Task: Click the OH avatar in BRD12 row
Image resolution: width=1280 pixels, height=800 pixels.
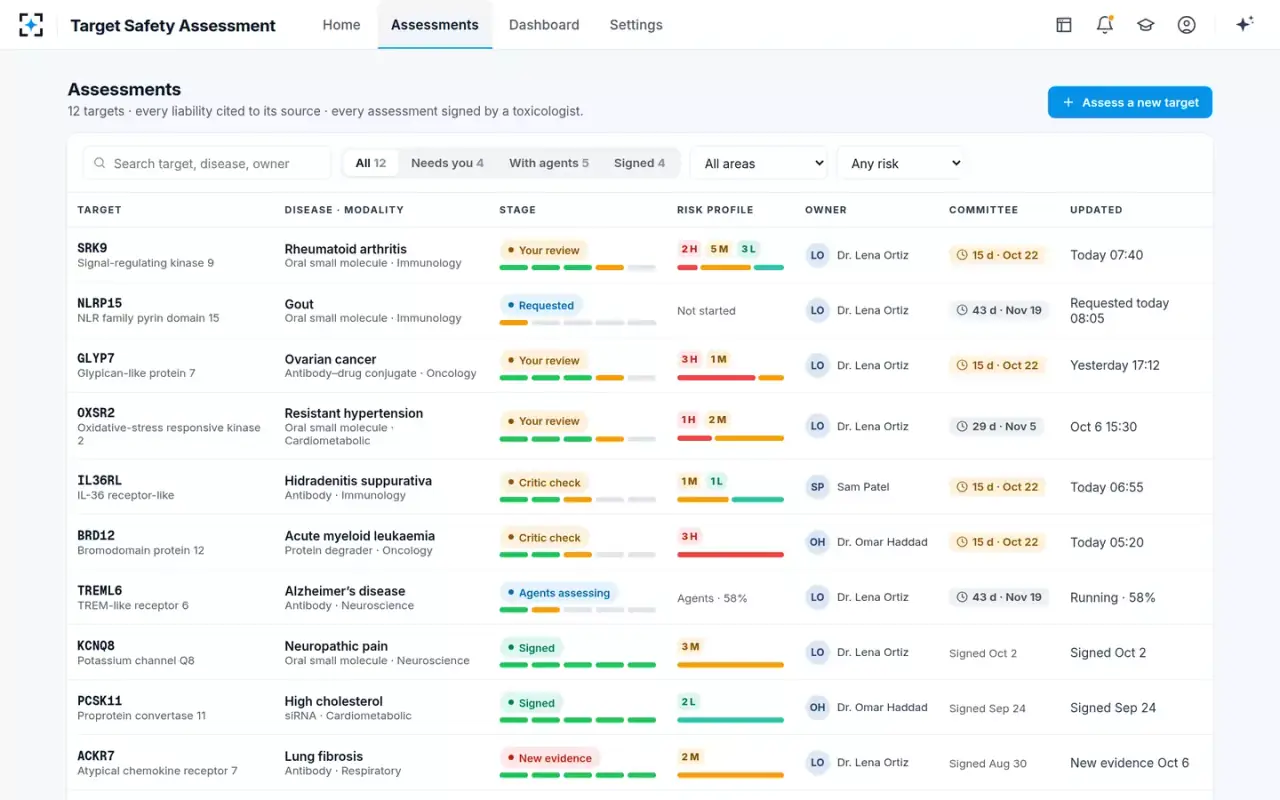Action: coord(817,542)
